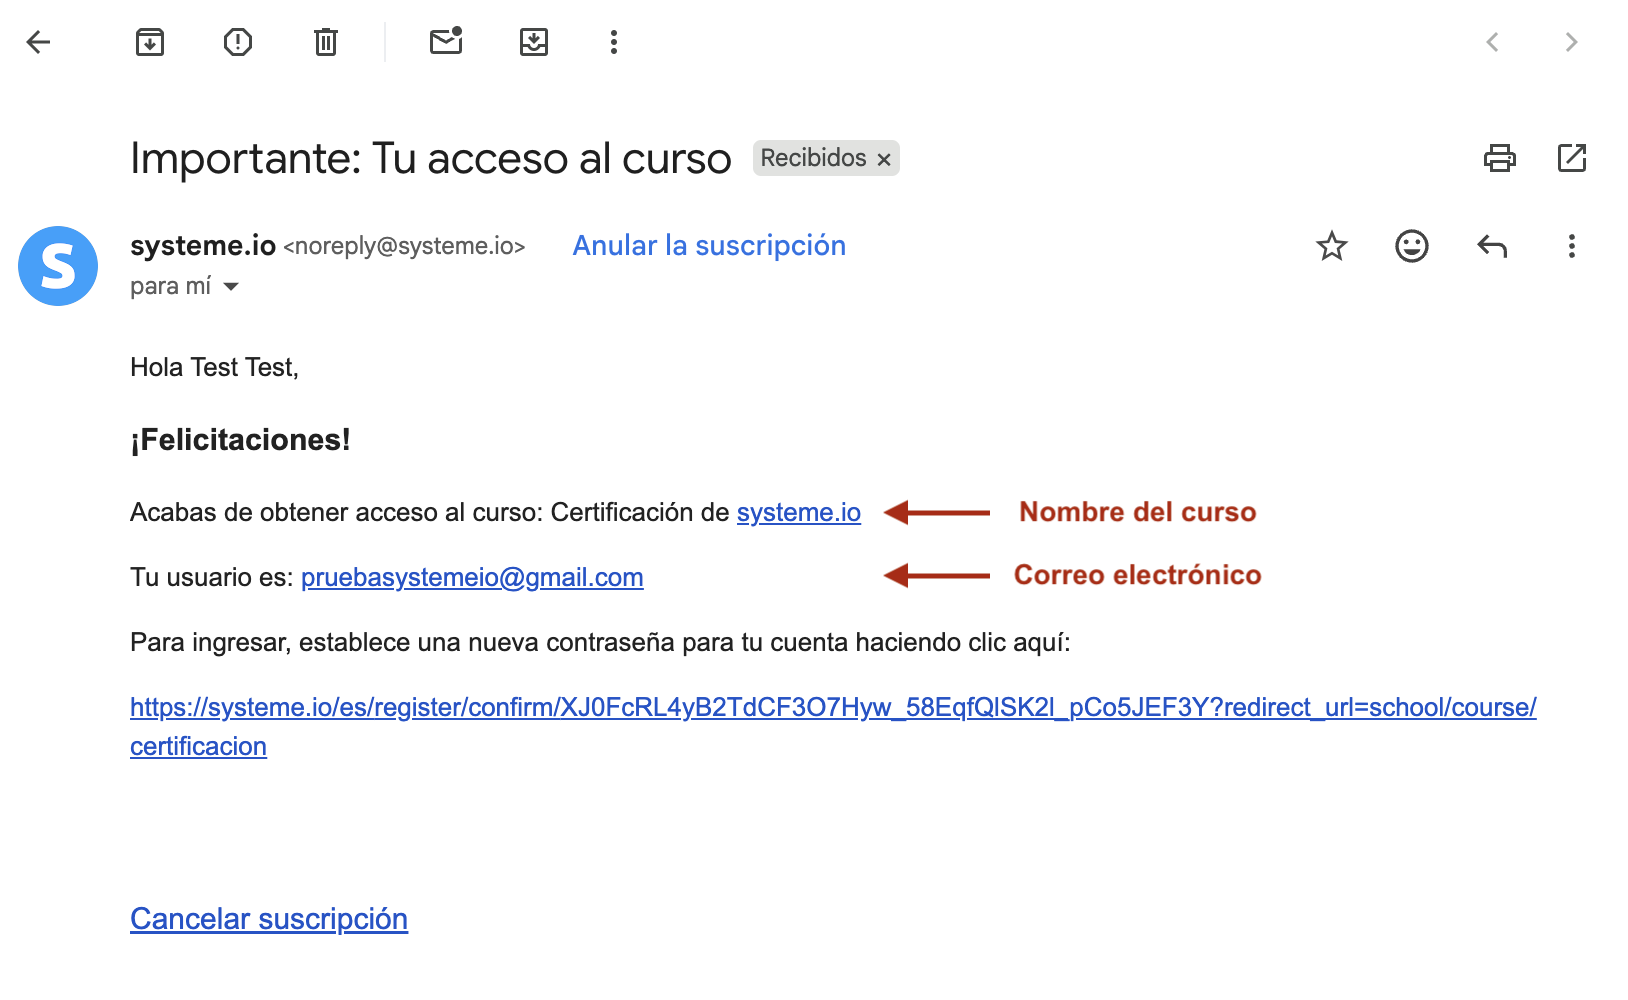Click the '¡Felicitaciones!' heading

240,440
